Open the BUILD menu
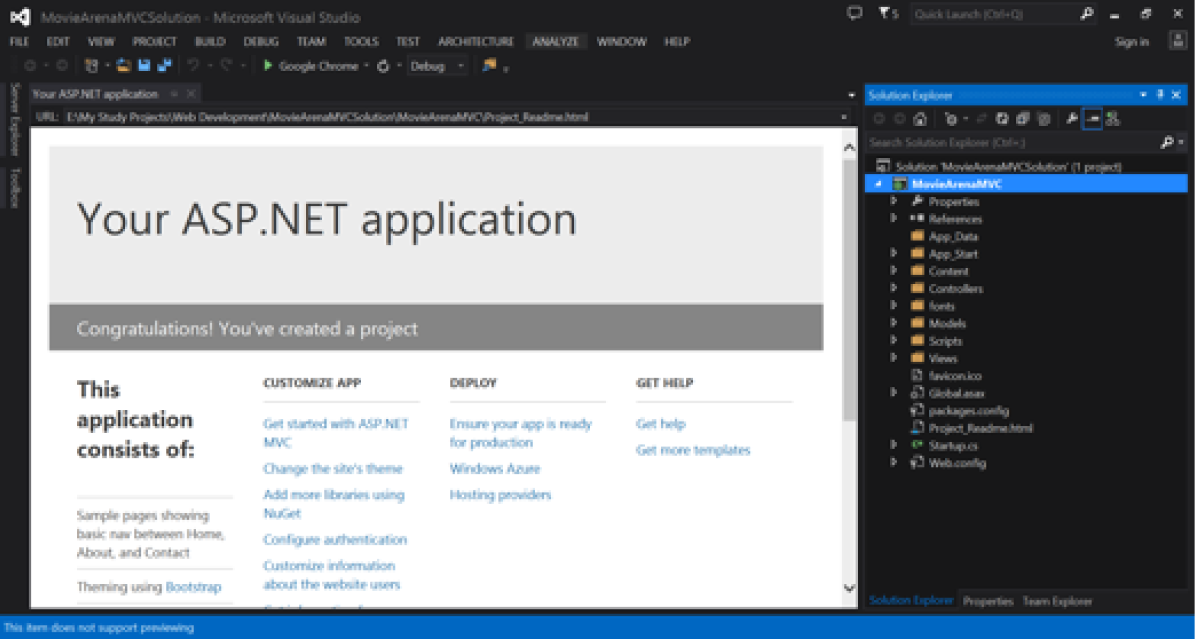Image resolution: width=1196 pixels, height=639 pixels. point(210,42)
